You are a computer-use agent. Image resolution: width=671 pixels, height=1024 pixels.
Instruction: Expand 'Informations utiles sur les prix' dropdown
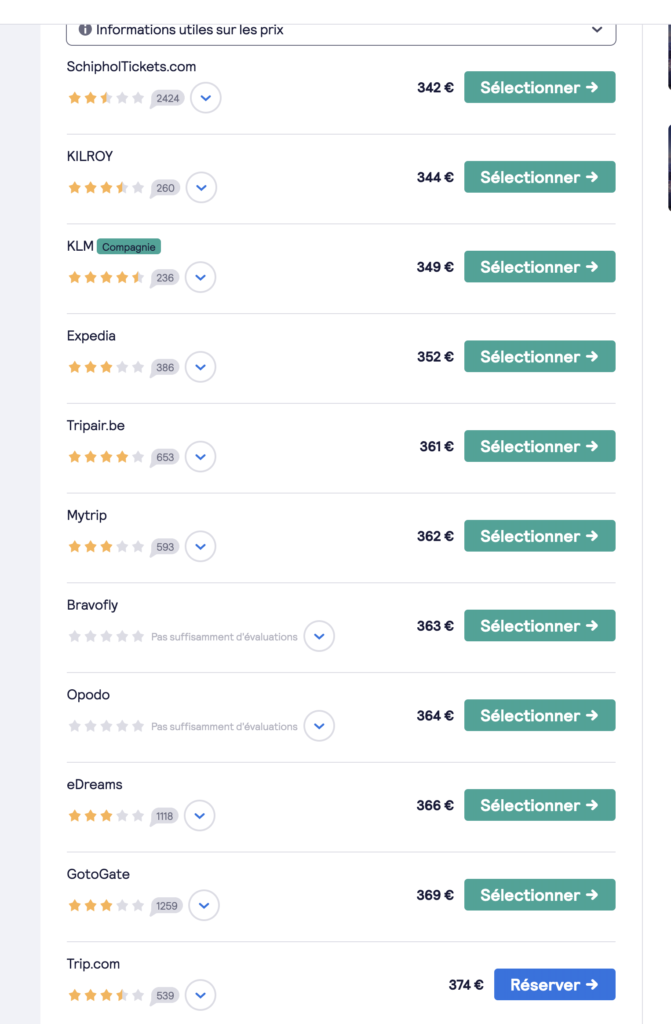341,31
